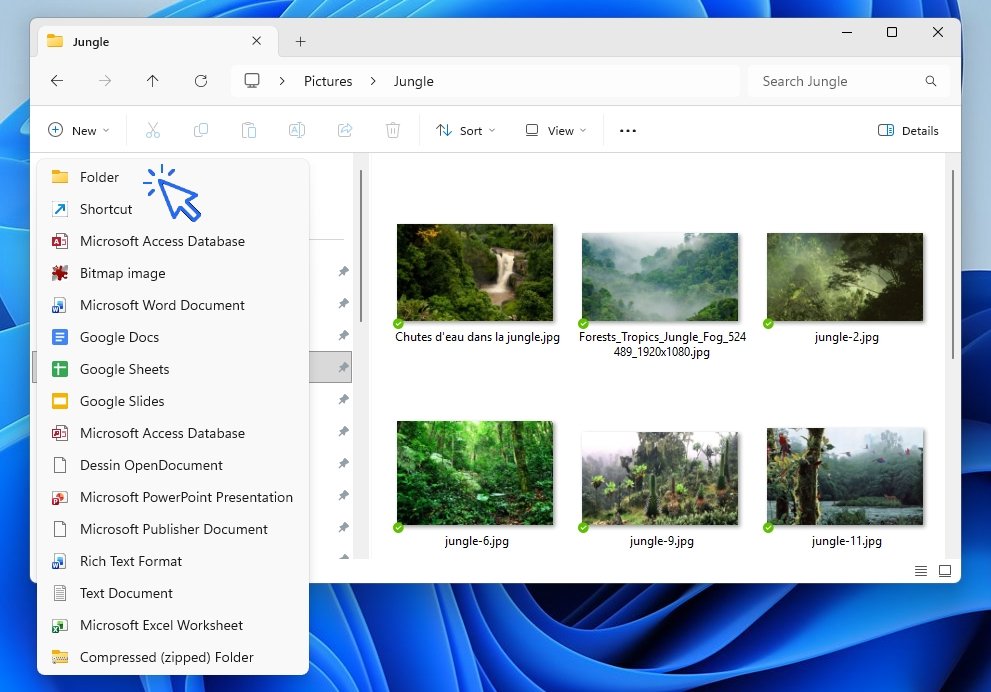991x692 pixels.
Task: Open the View dropdown
Action: (553, 130)
